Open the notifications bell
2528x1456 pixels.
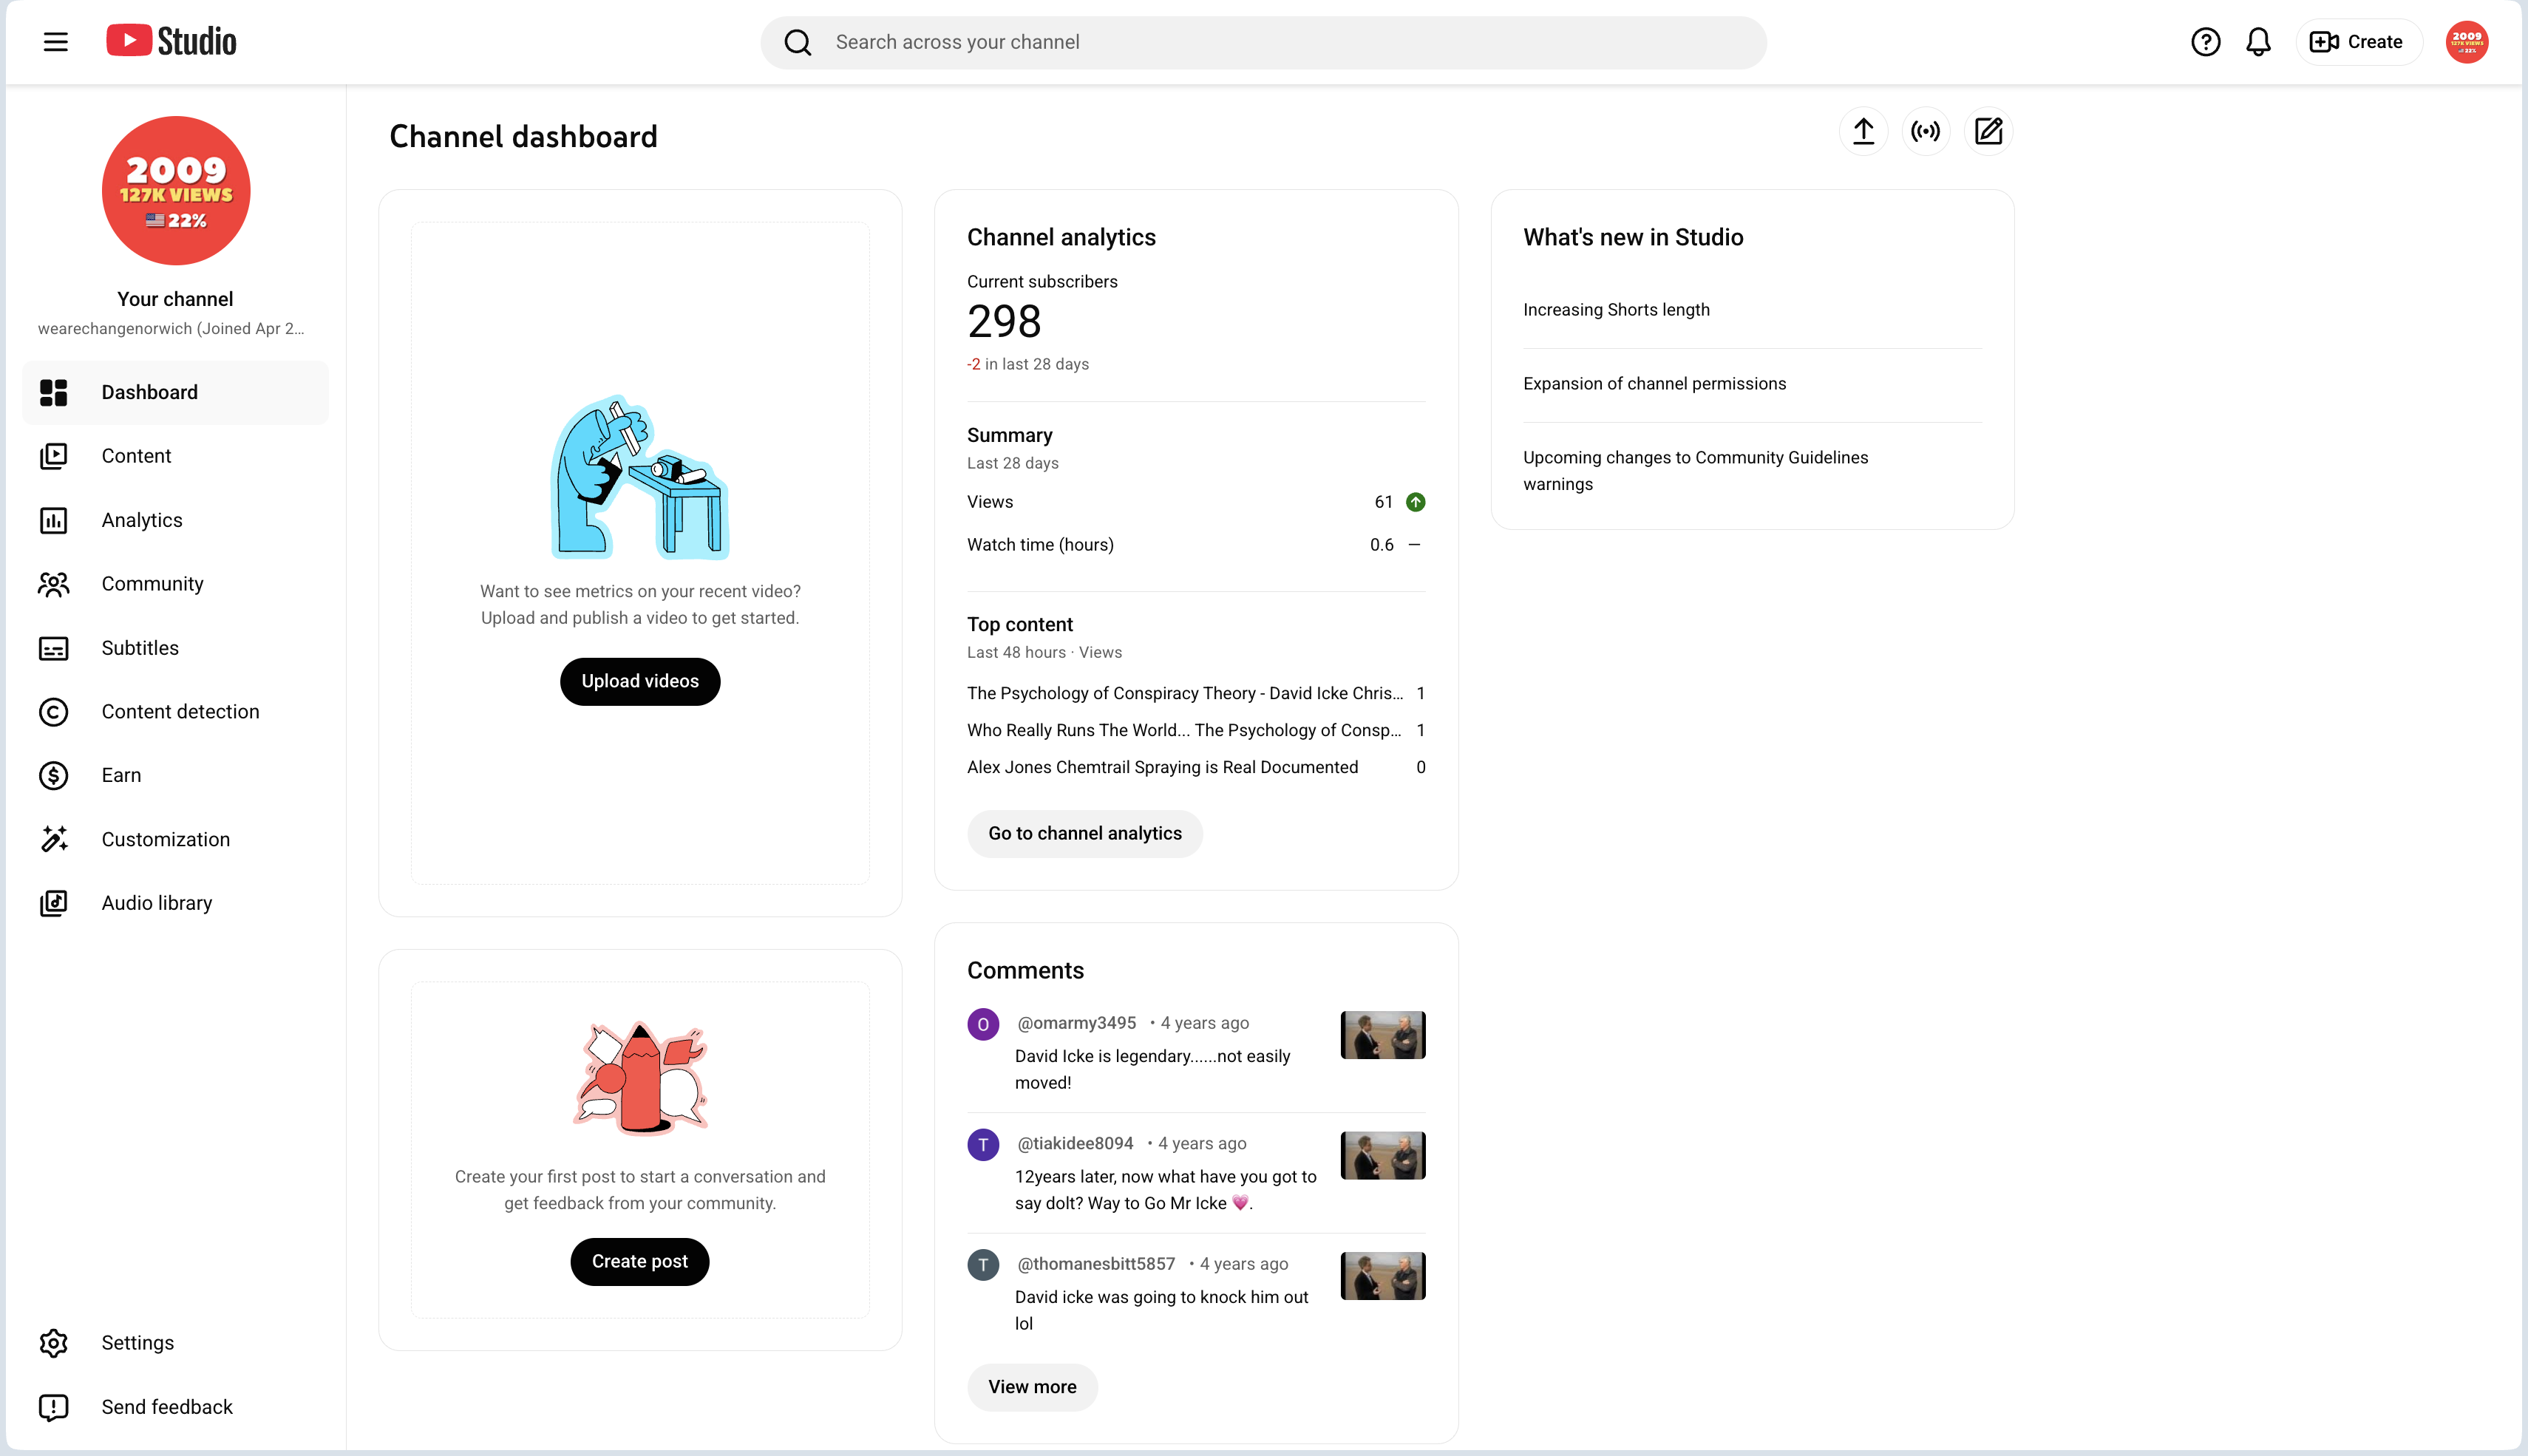(2258, 42)
